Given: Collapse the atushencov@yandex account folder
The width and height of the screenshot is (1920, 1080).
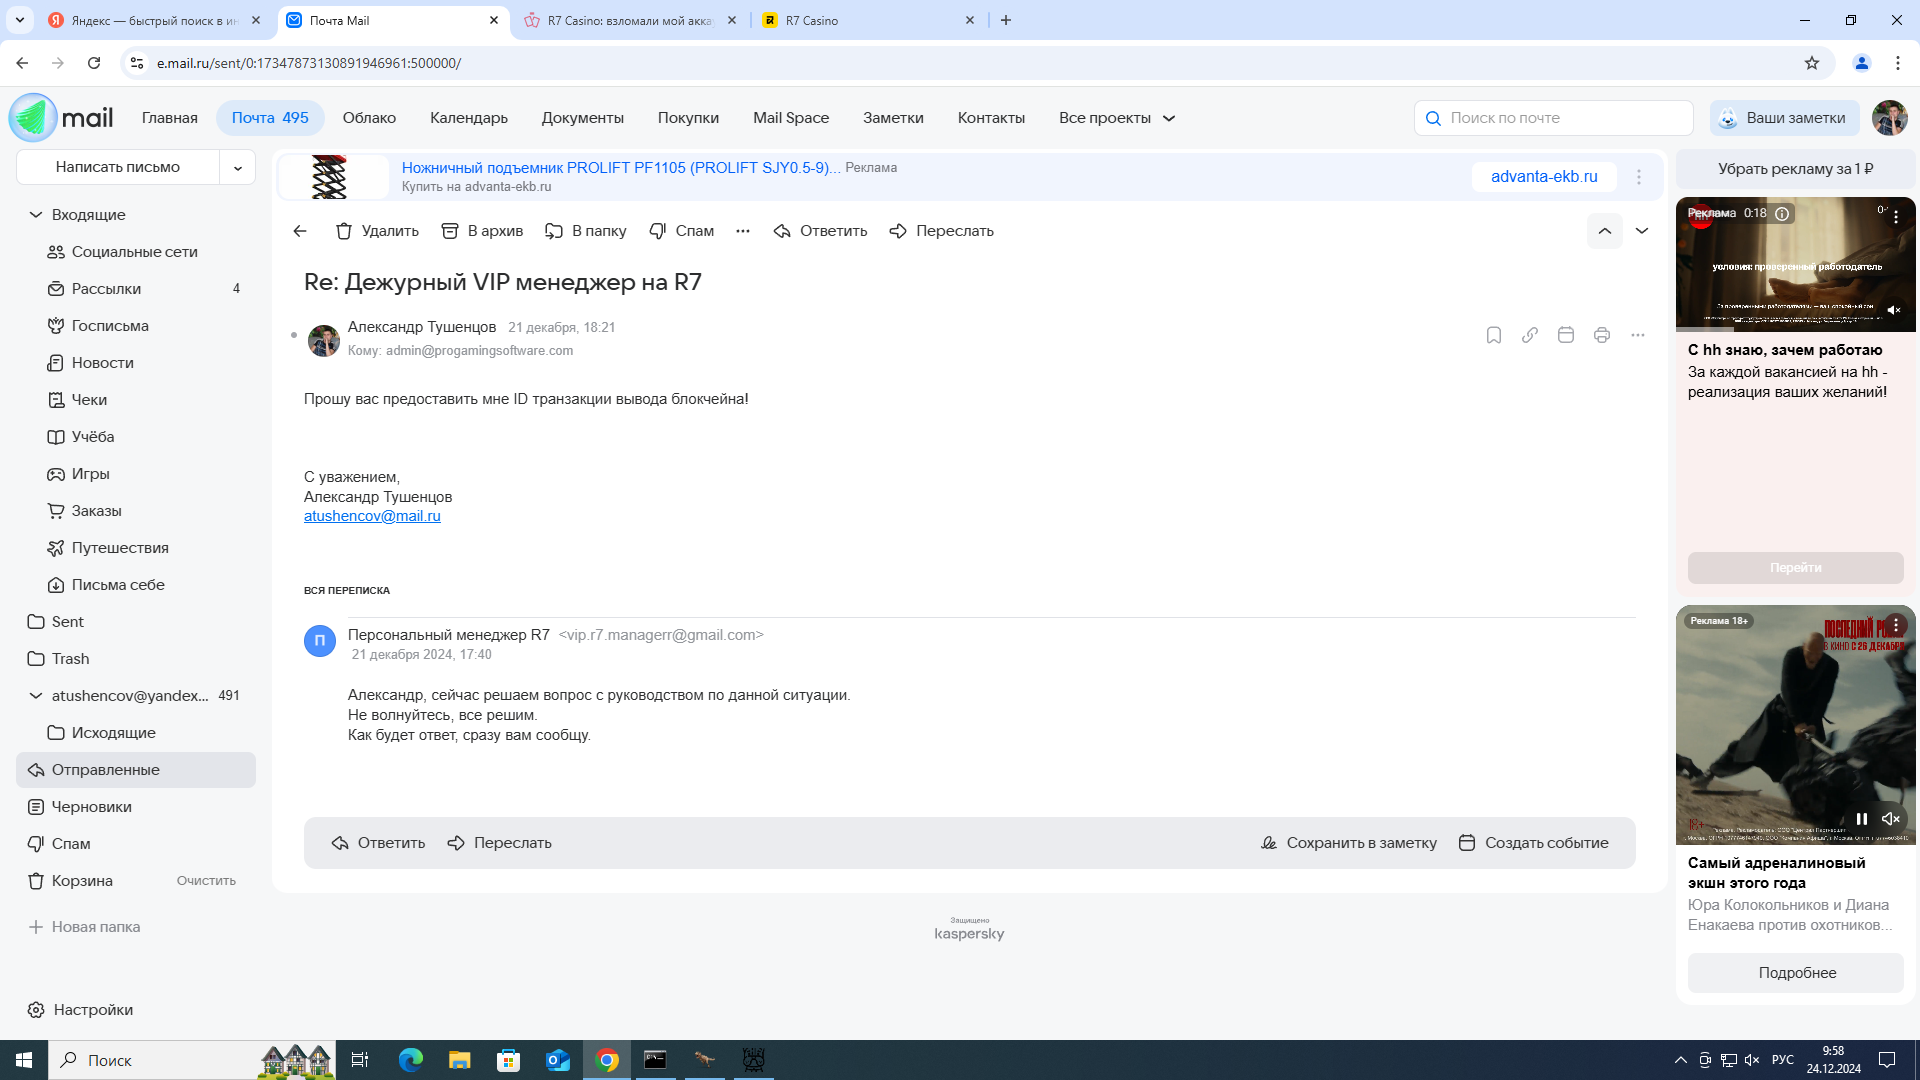Looking at the screenshot, I should coord(36,696).
